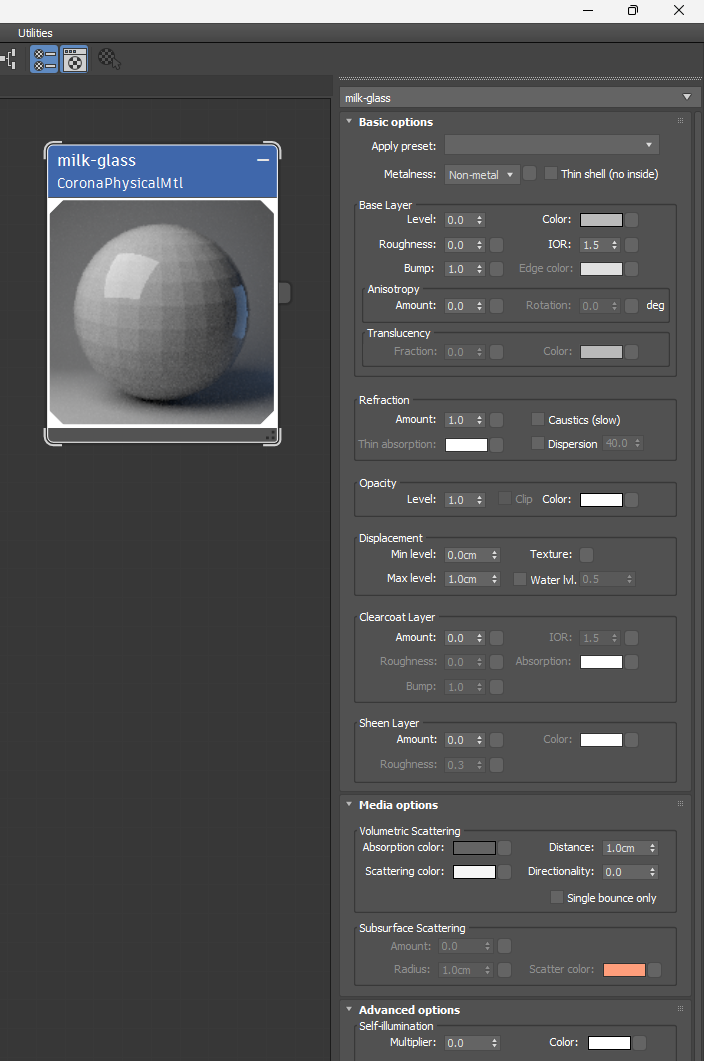Enable Thin shell (no inside) checkbox

click(x=551, y=173)
